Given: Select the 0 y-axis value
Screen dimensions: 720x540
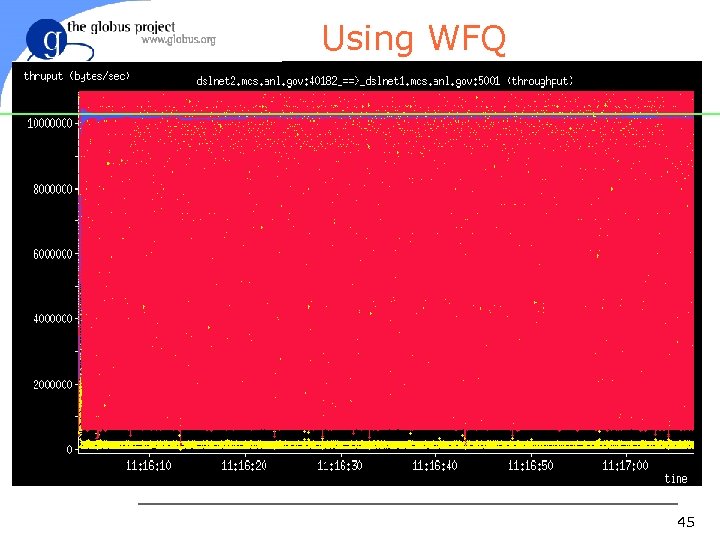Looking at the screenshot, I should (69, 449).
